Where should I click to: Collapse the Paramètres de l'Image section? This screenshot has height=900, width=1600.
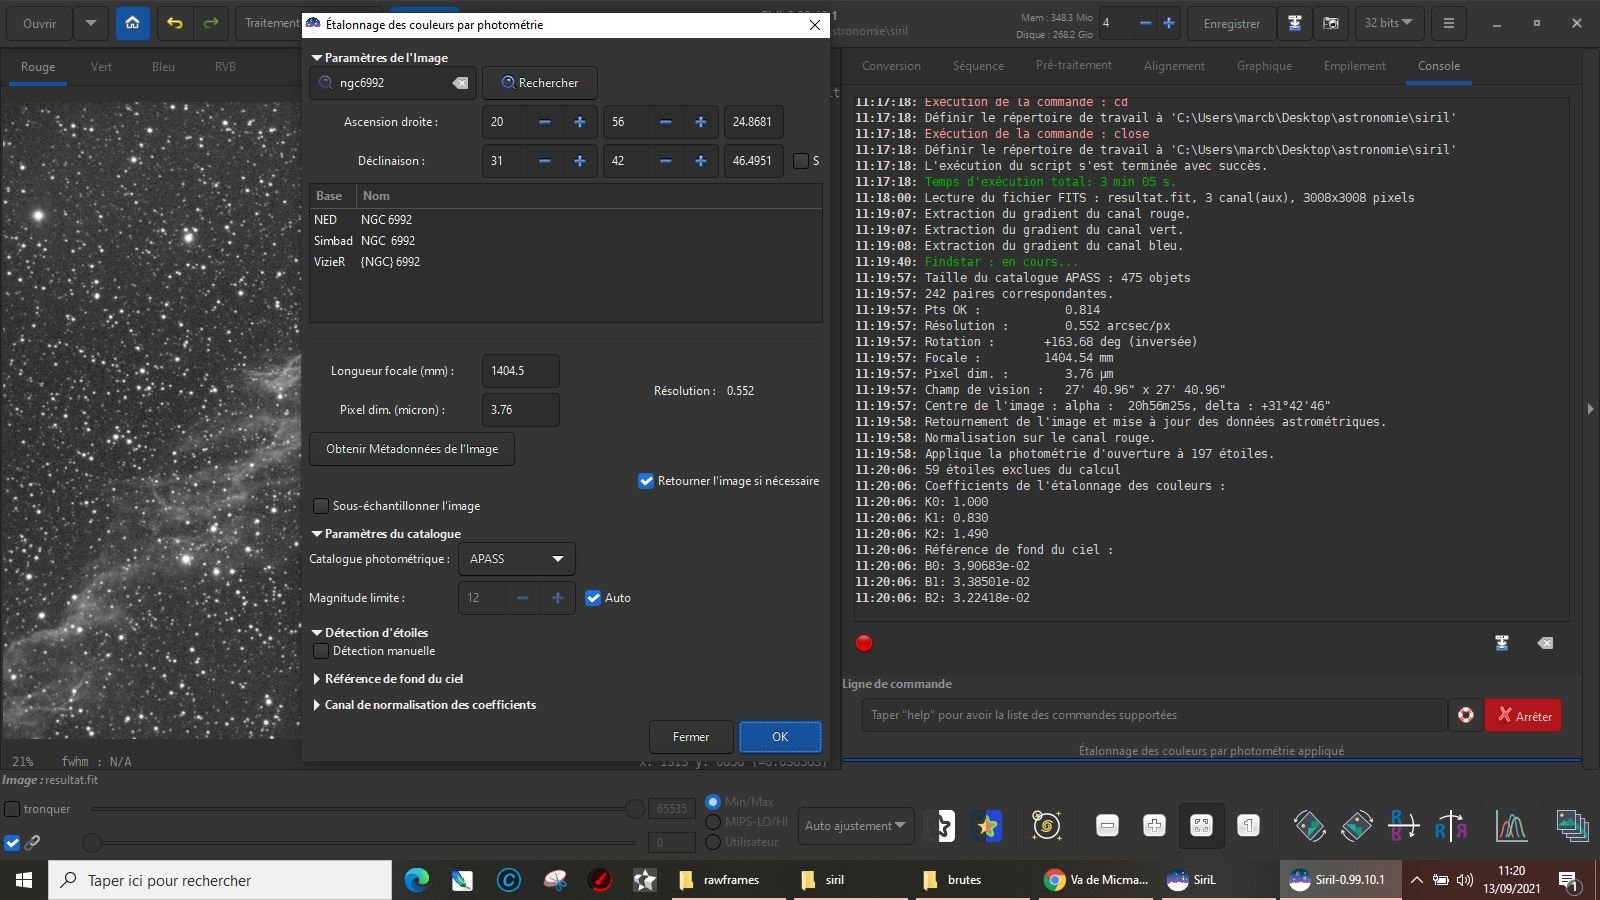point(317,58)
